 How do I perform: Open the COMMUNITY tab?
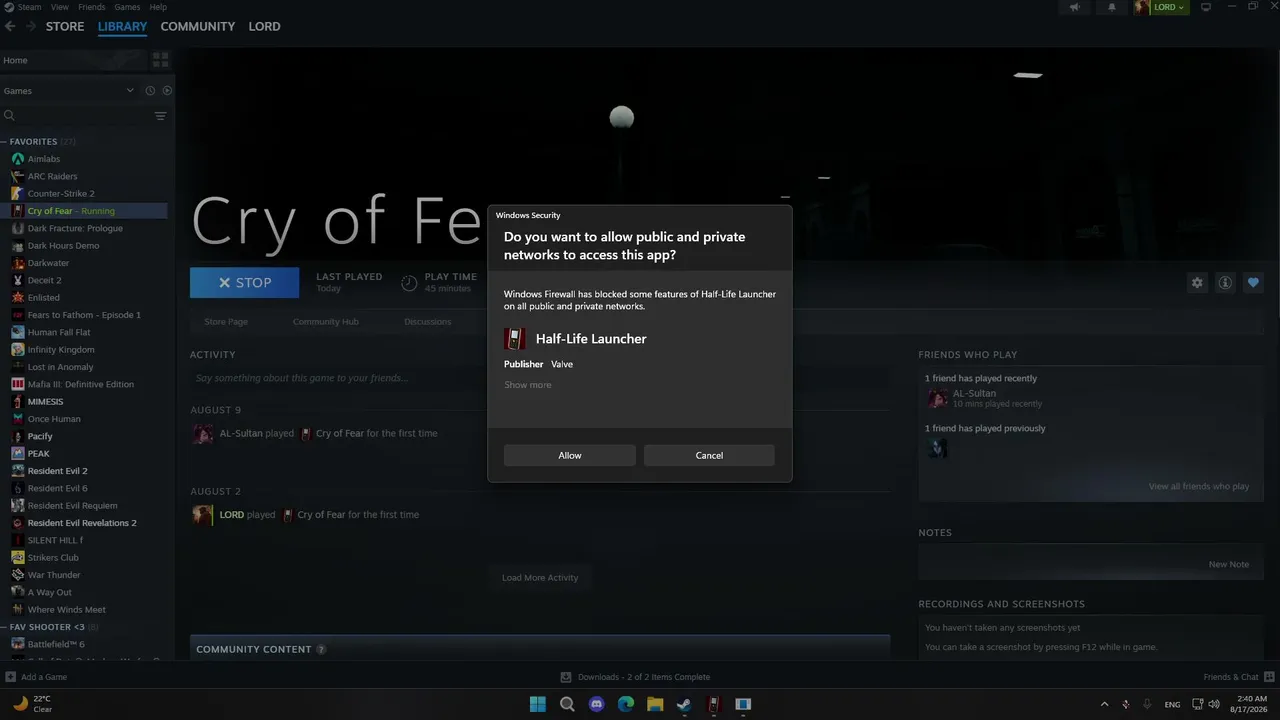coord(198,26)
